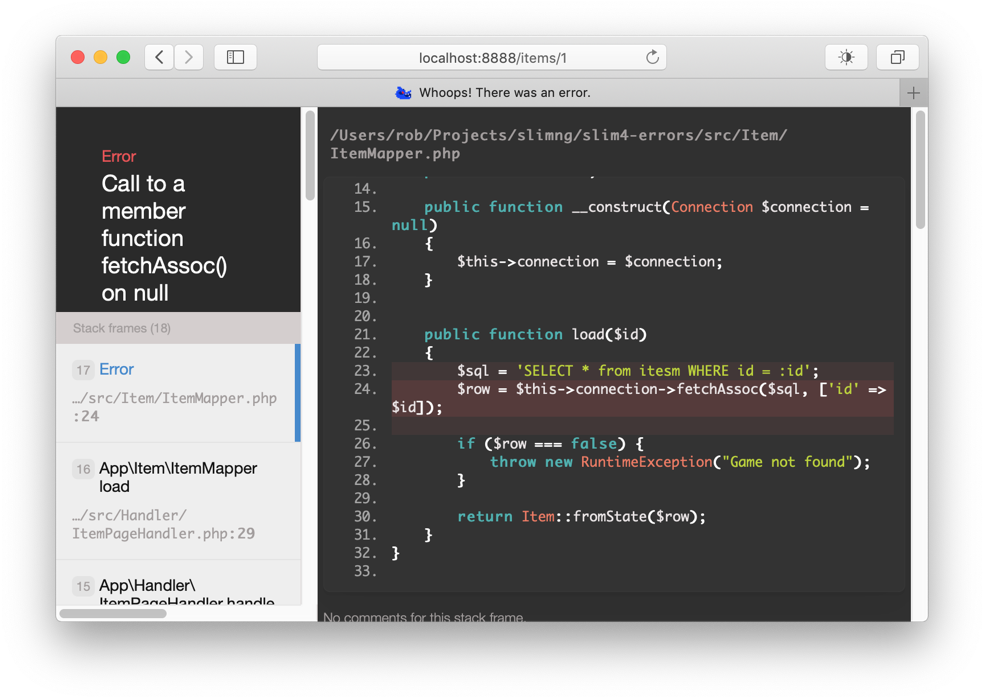
Task: Minimize window with the yellow button
Action: pos(100,57)
